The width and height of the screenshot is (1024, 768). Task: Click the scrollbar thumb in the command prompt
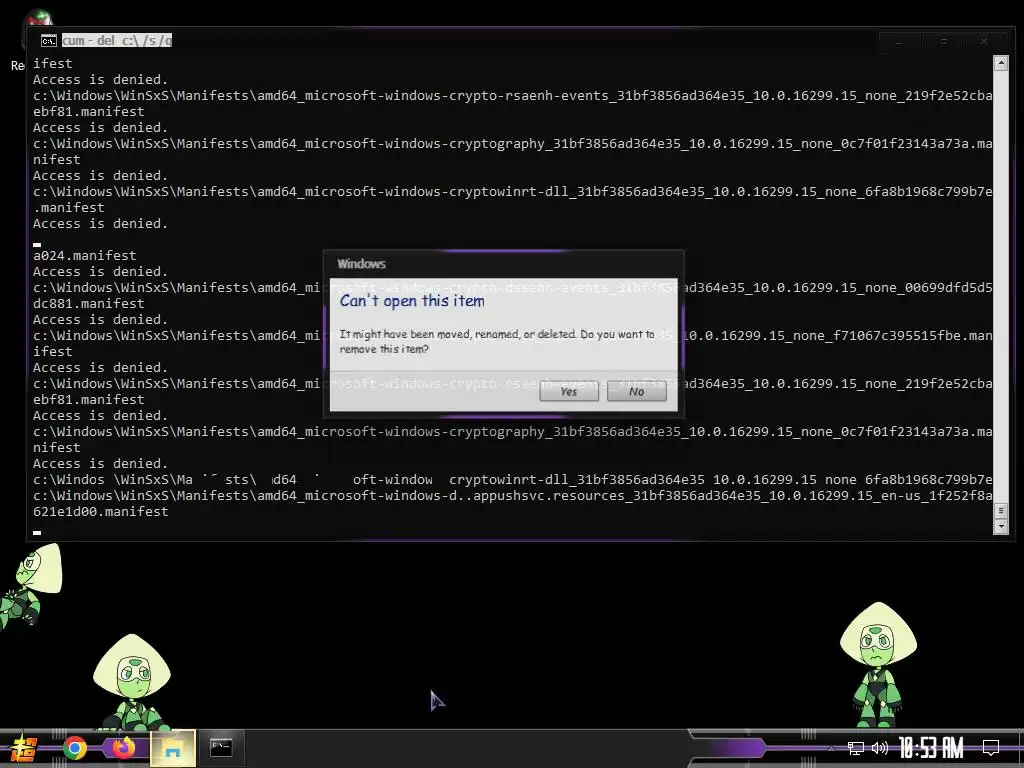(1000, 510)
